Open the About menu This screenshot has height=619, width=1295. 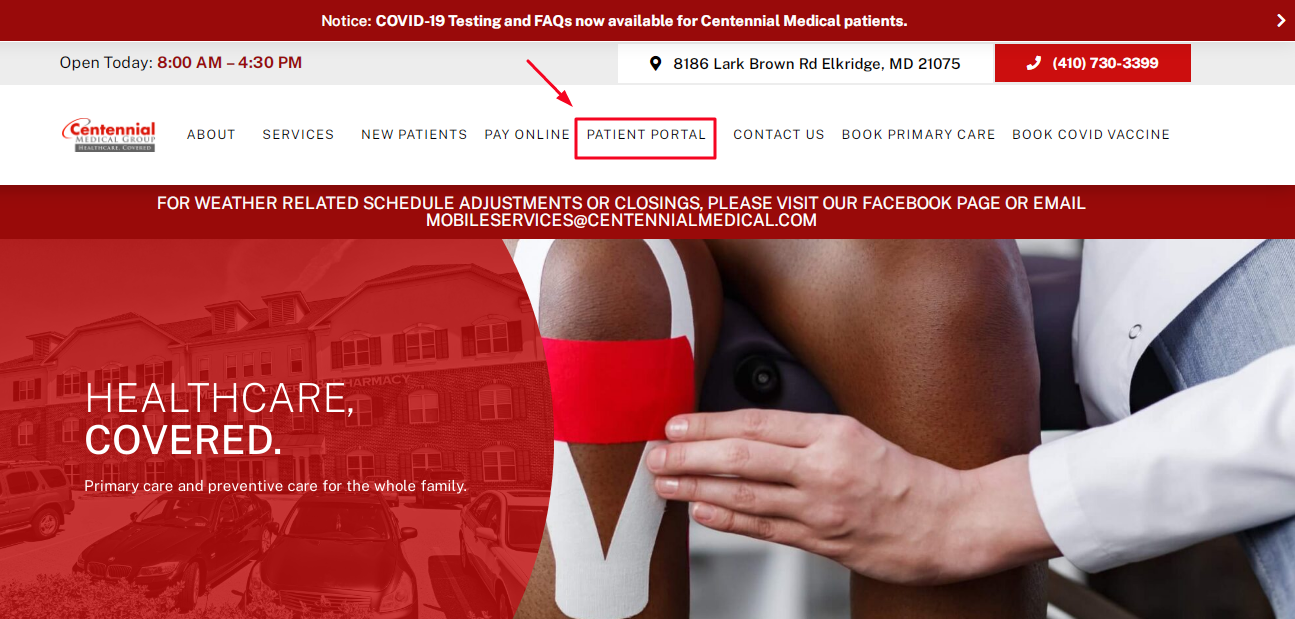[211, 134]
